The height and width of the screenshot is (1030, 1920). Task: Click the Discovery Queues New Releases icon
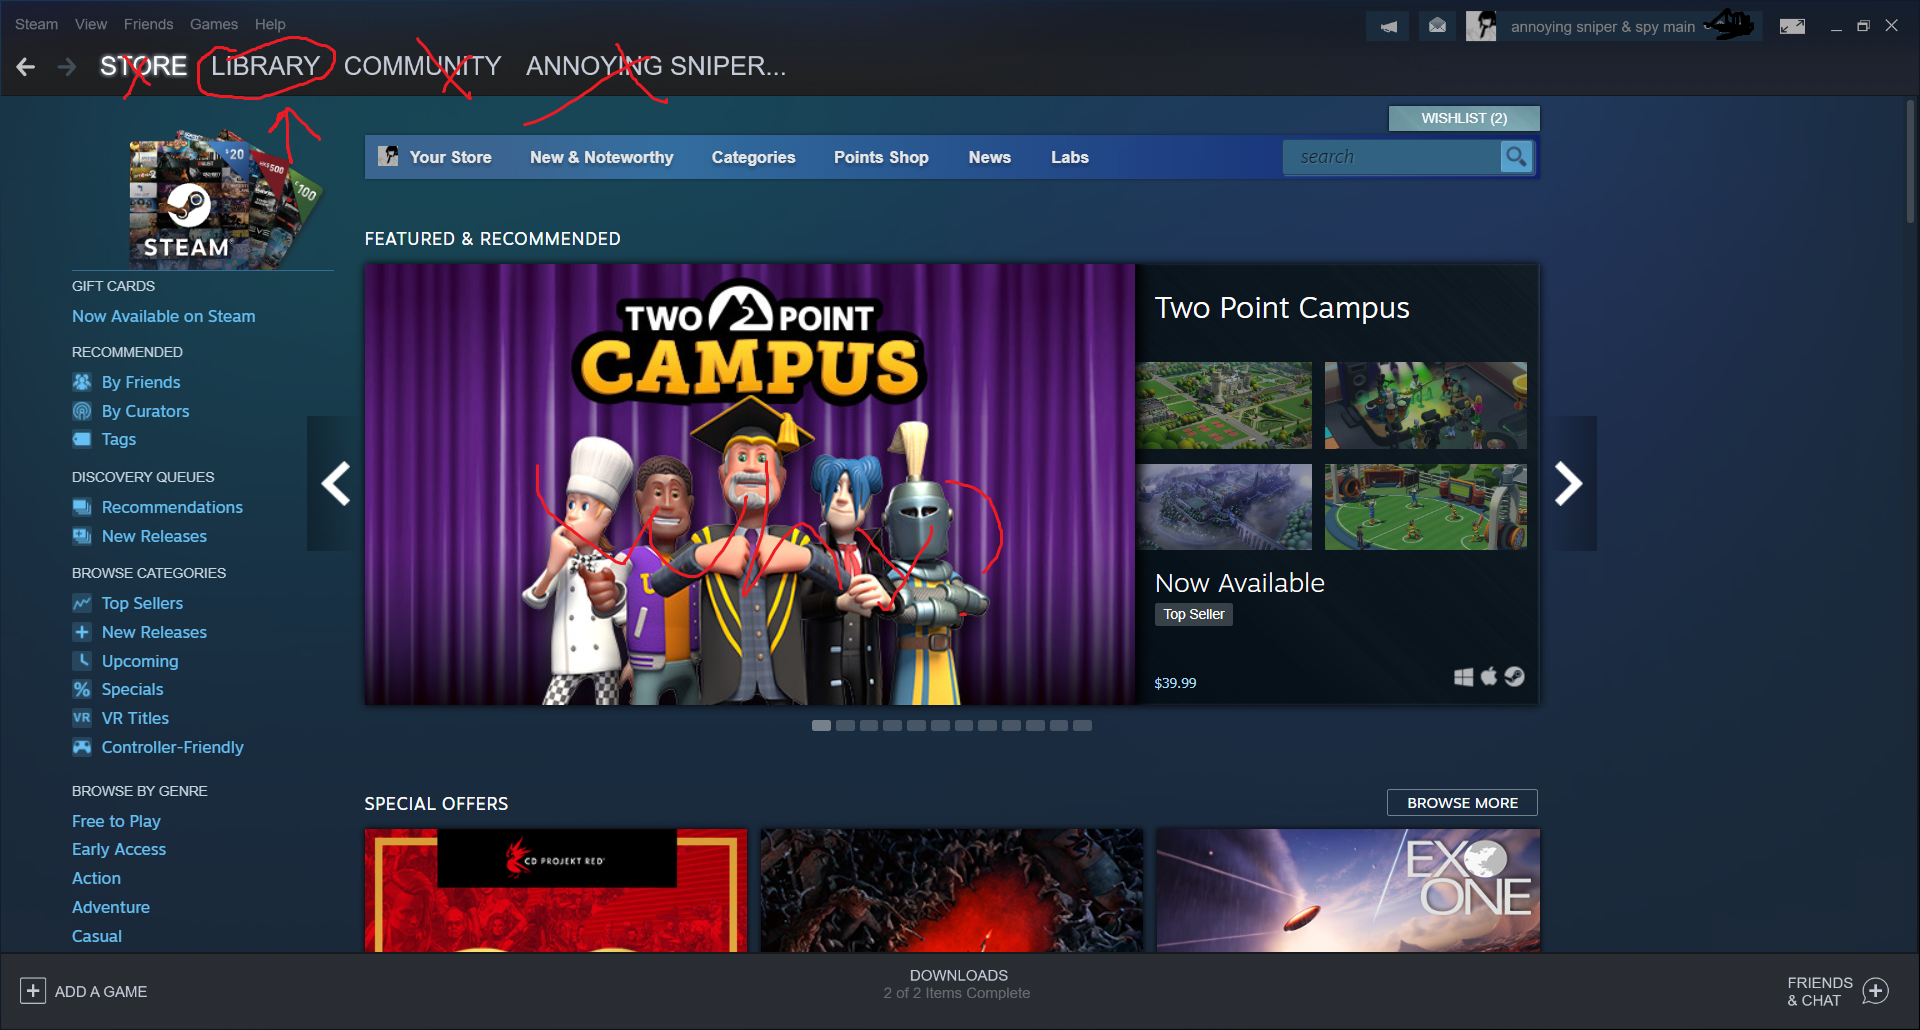[x=82, y=536]
